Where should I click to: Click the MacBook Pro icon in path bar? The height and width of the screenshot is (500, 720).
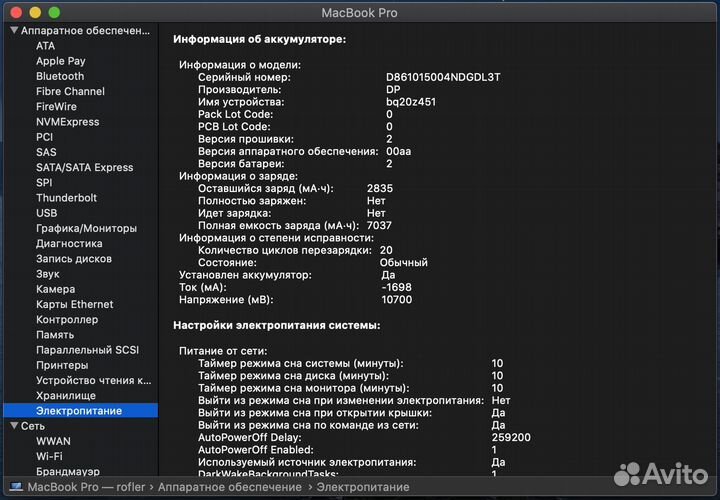click(14, 488)
